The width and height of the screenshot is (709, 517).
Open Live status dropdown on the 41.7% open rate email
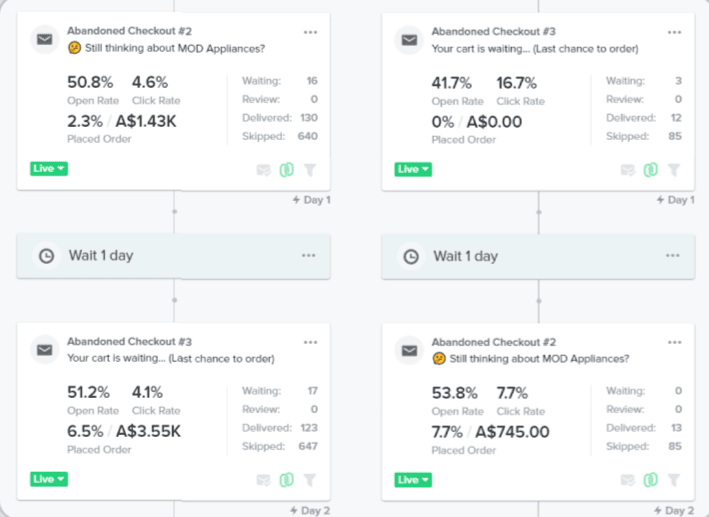(x=413, y=169)
